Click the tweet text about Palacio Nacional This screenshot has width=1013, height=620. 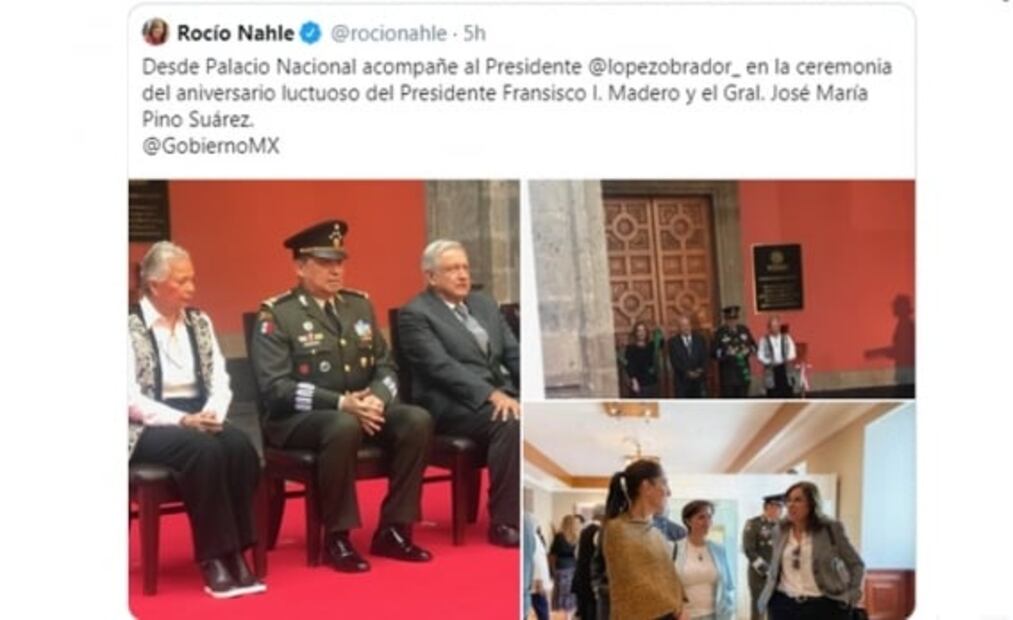pos(517,93)
